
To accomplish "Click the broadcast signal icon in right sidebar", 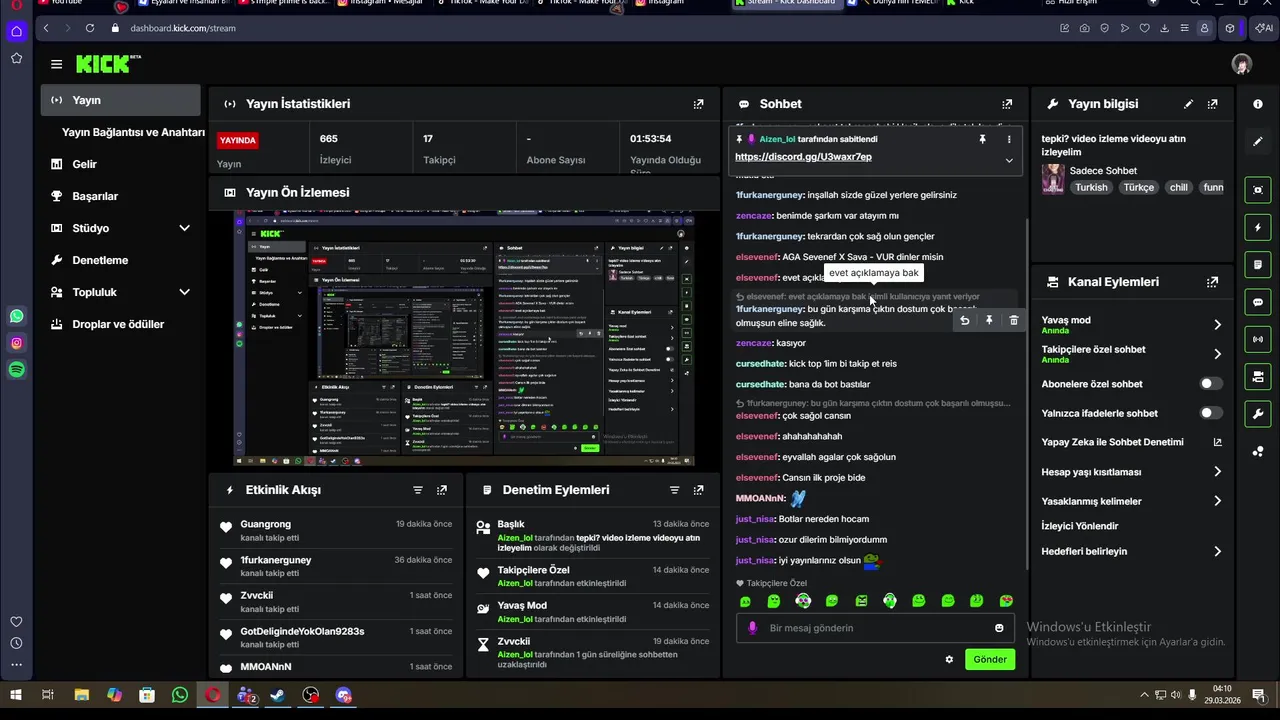I will coord(1258,339).
